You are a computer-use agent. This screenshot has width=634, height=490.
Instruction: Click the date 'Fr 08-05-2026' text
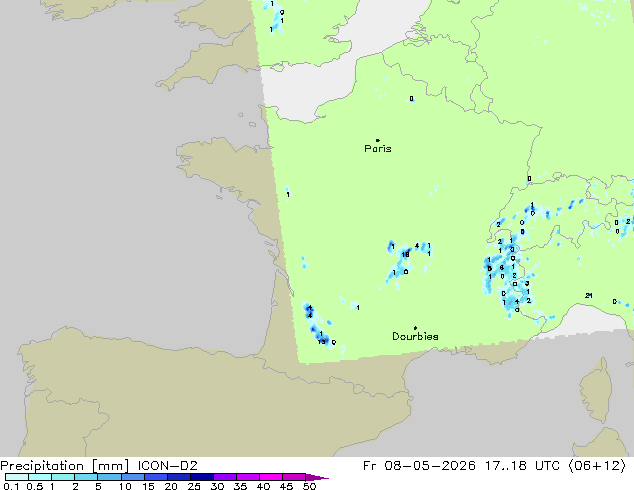point(419,466)
